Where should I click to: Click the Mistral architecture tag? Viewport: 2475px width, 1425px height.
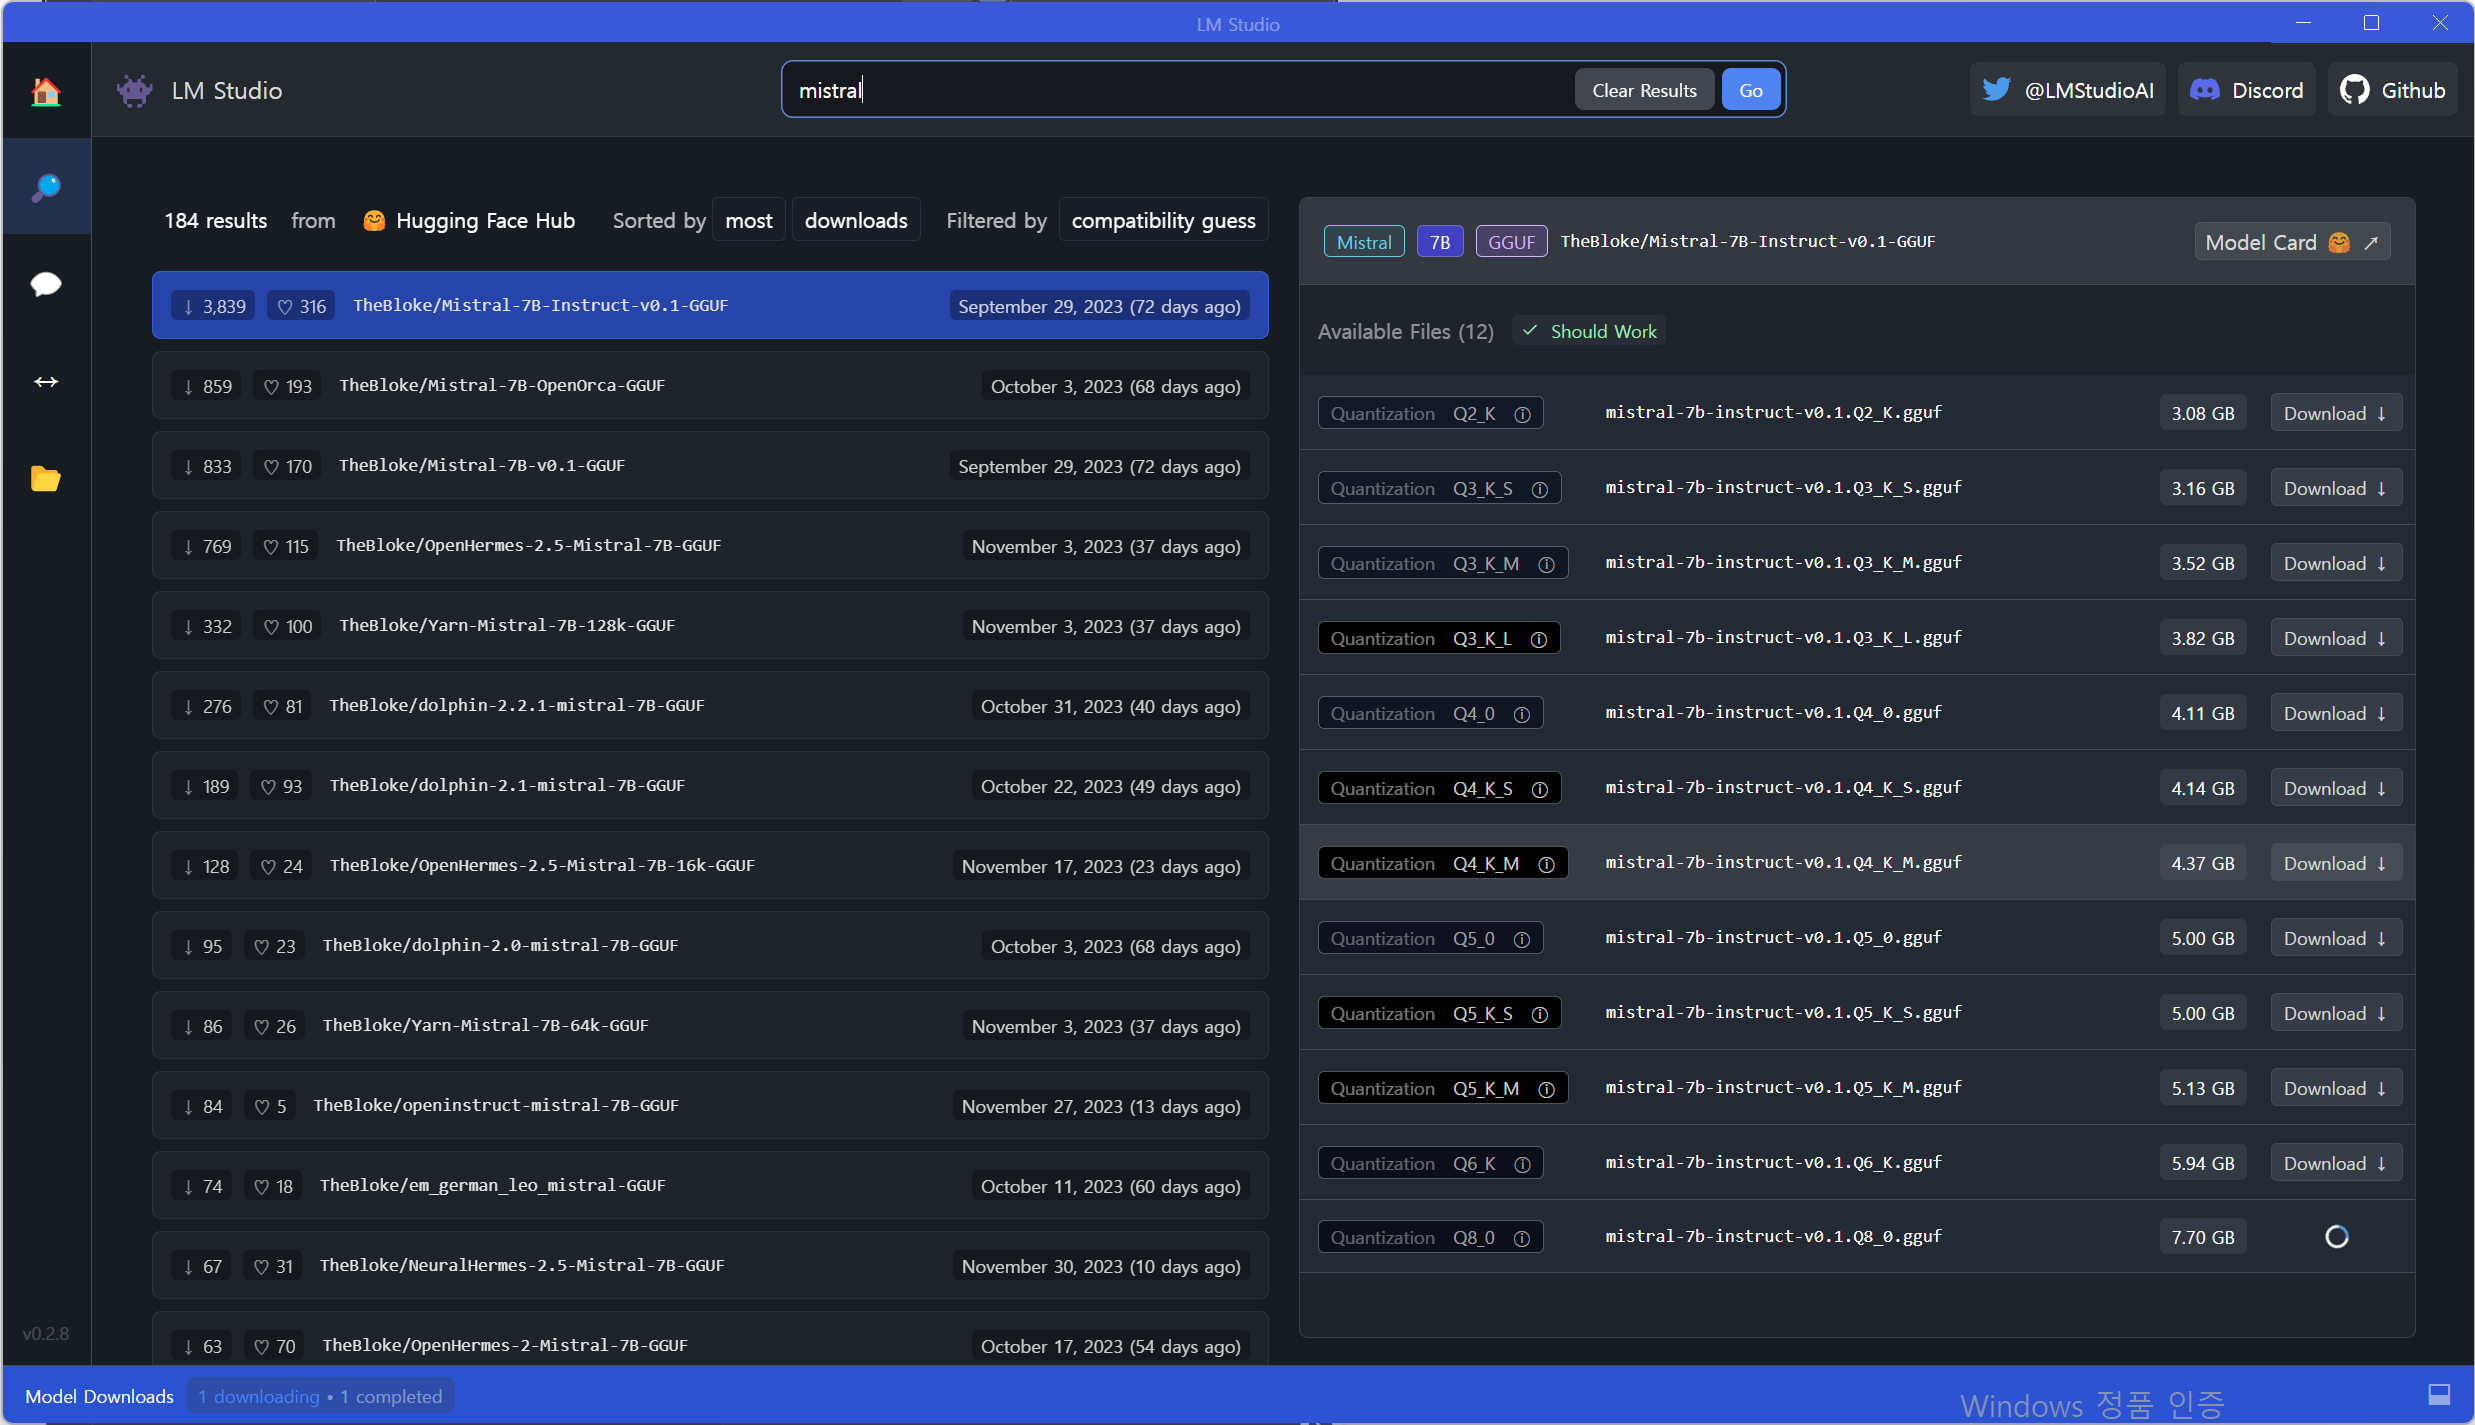[1364, 242]
